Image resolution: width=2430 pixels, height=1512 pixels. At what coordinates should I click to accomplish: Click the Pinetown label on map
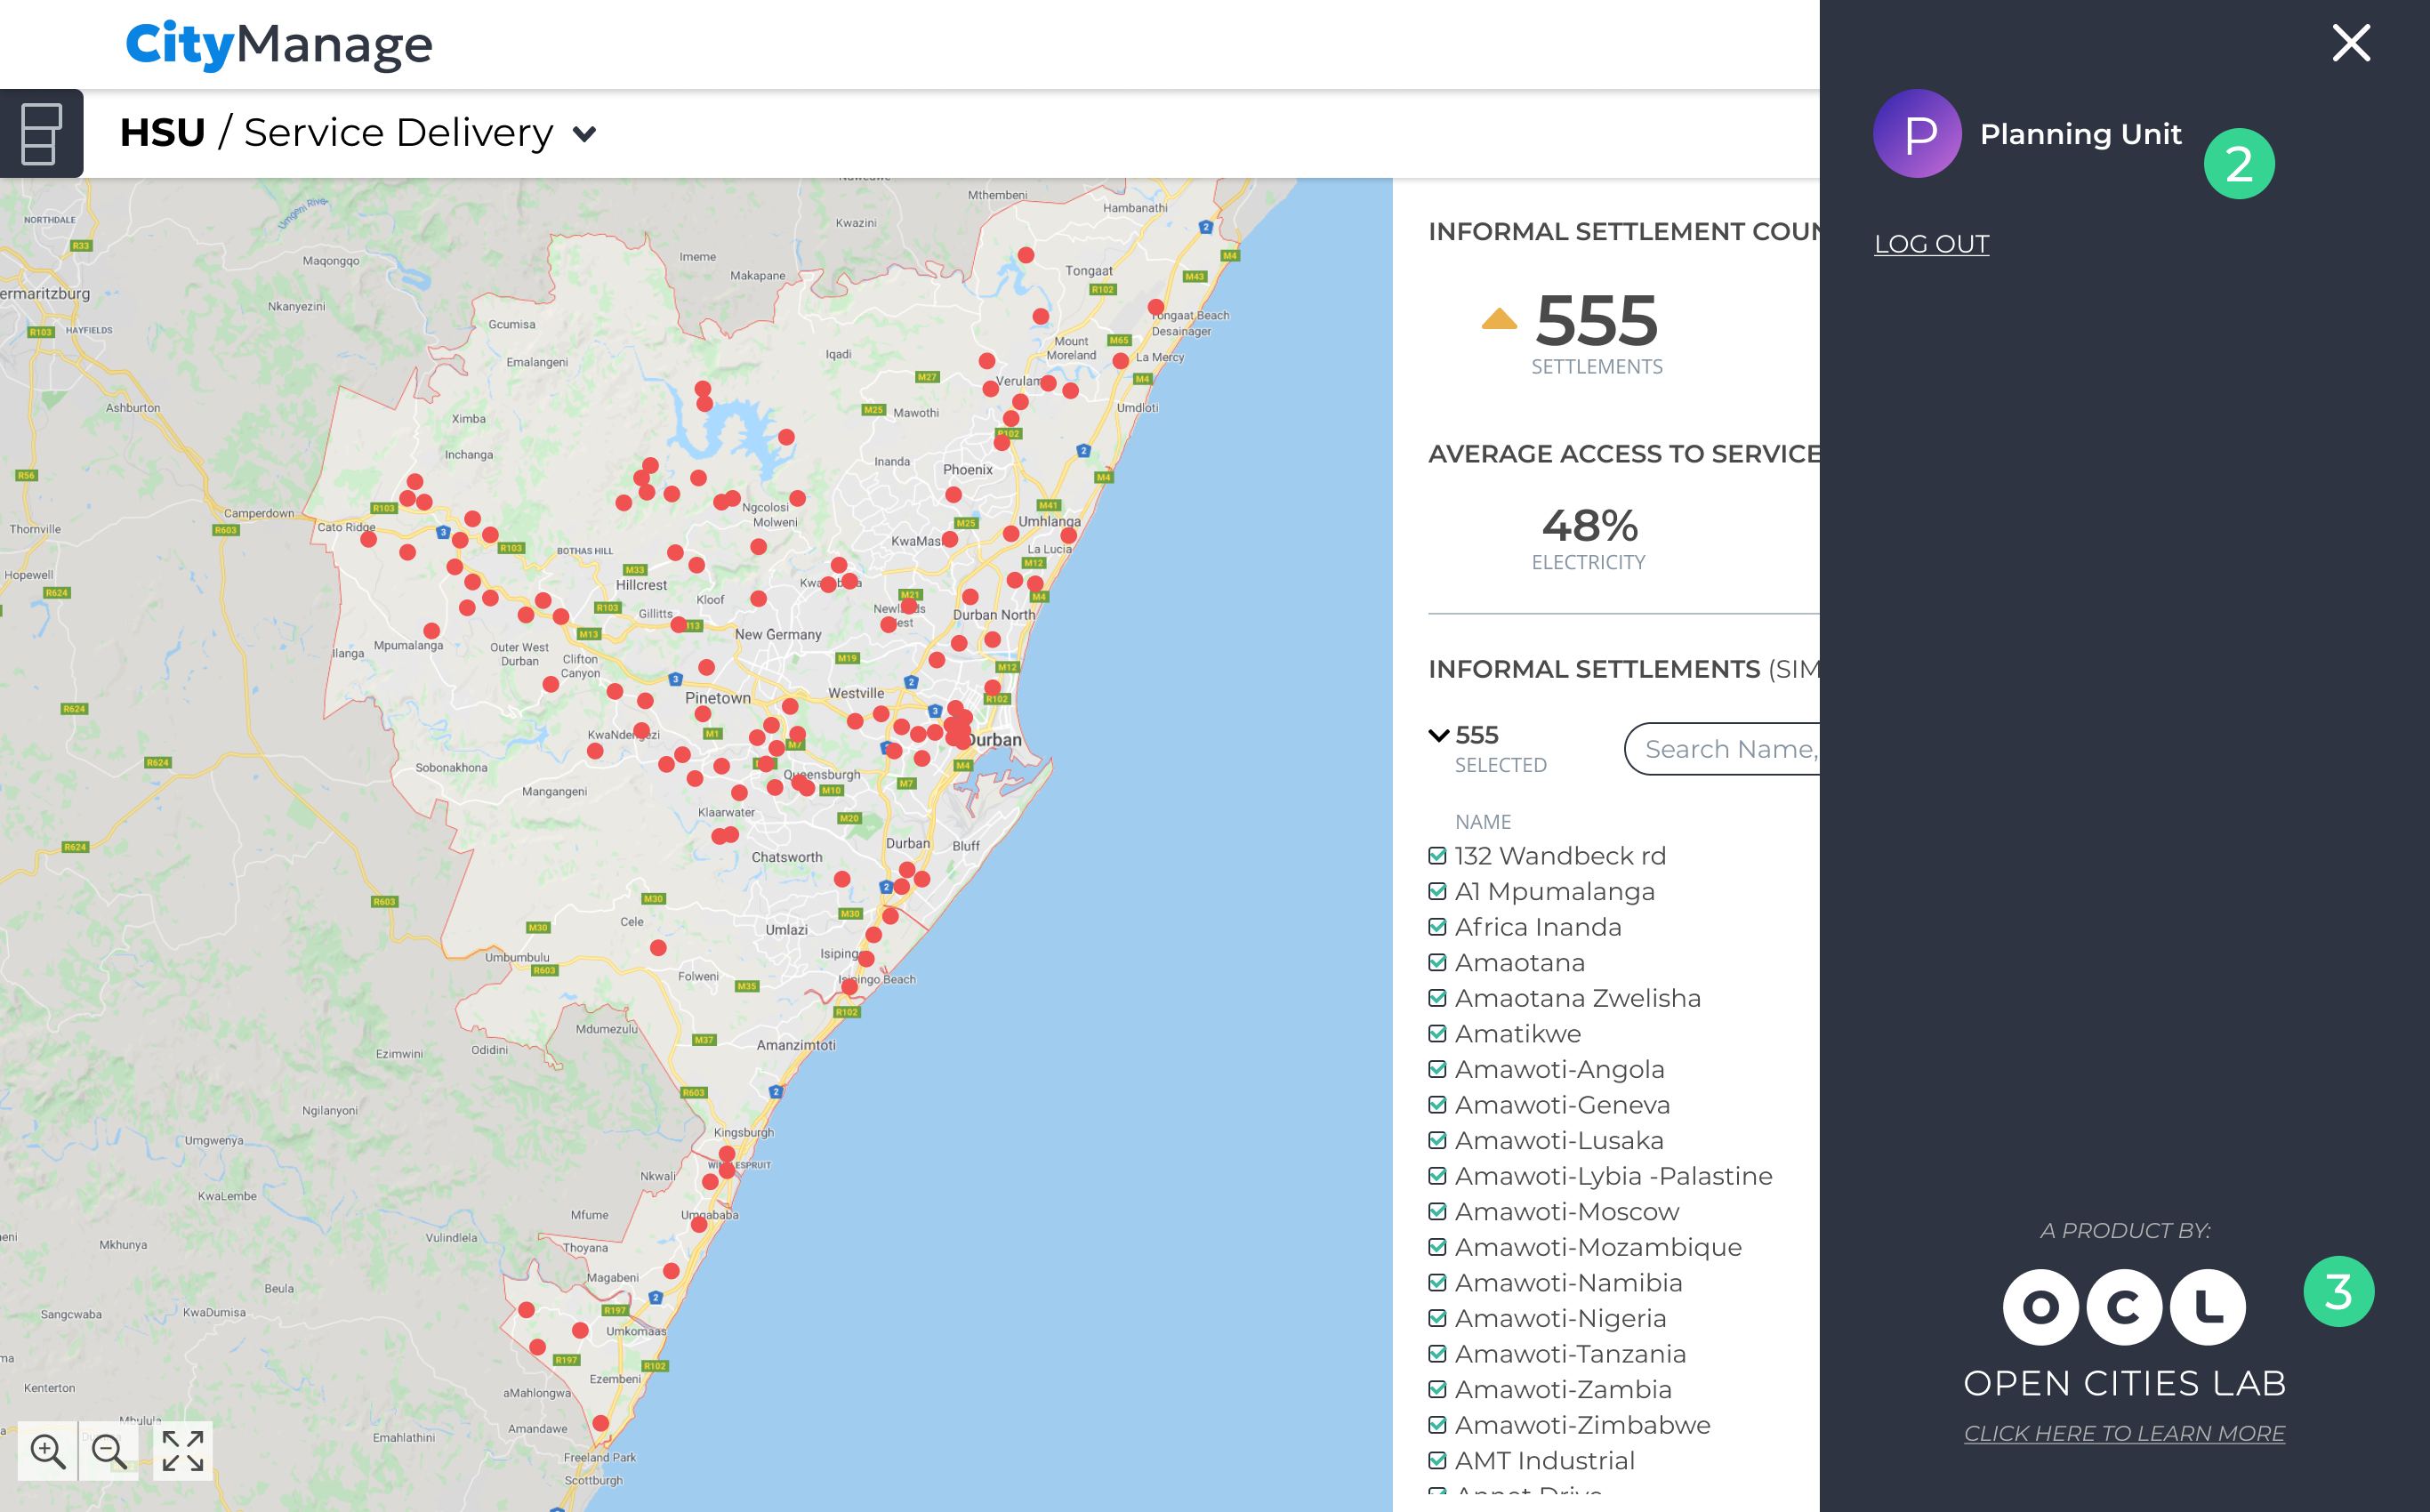[x=718, y=698]
